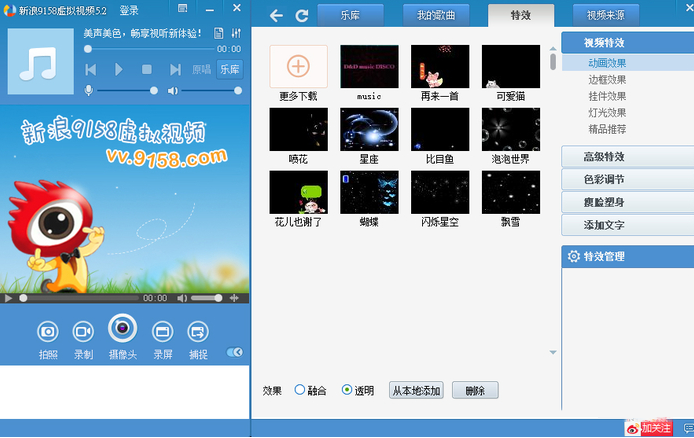
Task: Click the video fullscreen move icon
Action: [234, 298]
